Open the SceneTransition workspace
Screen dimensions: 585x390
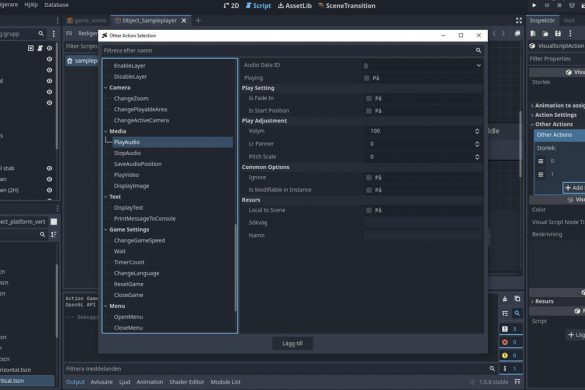(x=347, y=6)
